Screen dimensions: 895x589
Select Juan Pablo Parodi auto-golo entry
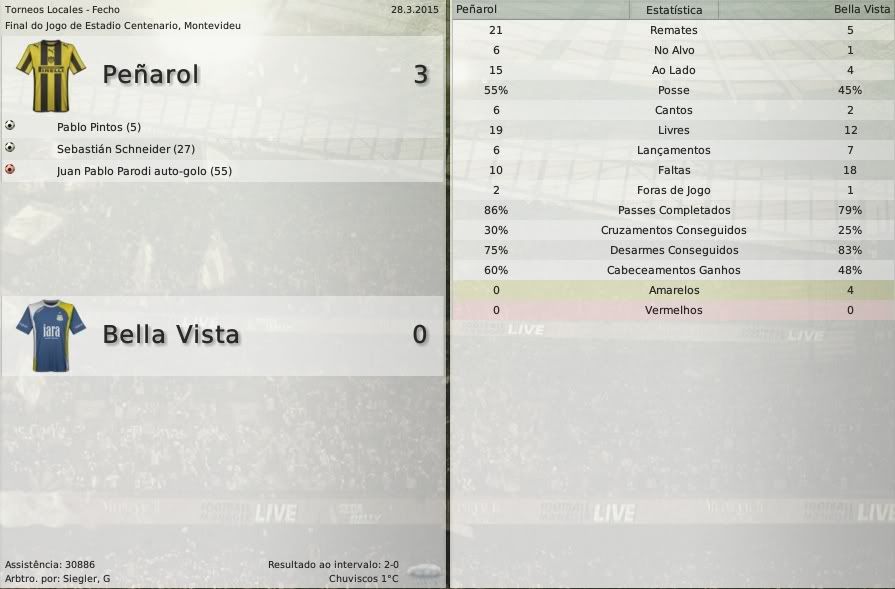144,171
